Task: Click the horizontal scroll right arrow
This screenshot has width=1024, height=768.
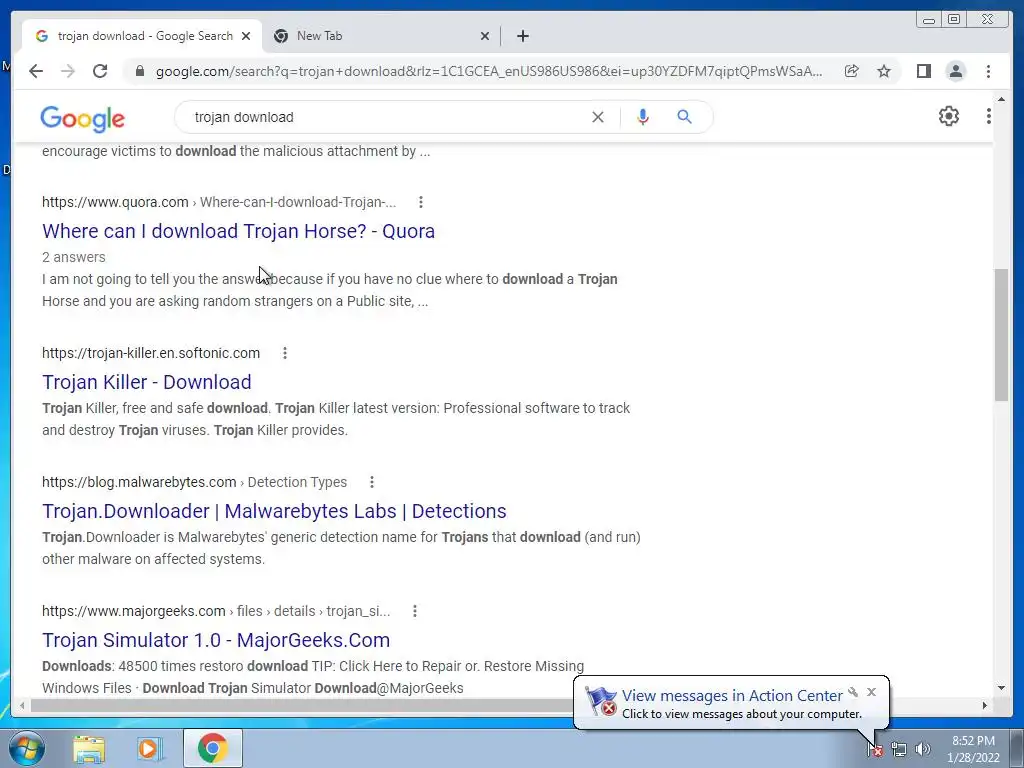Action: (x=985, y=705)
